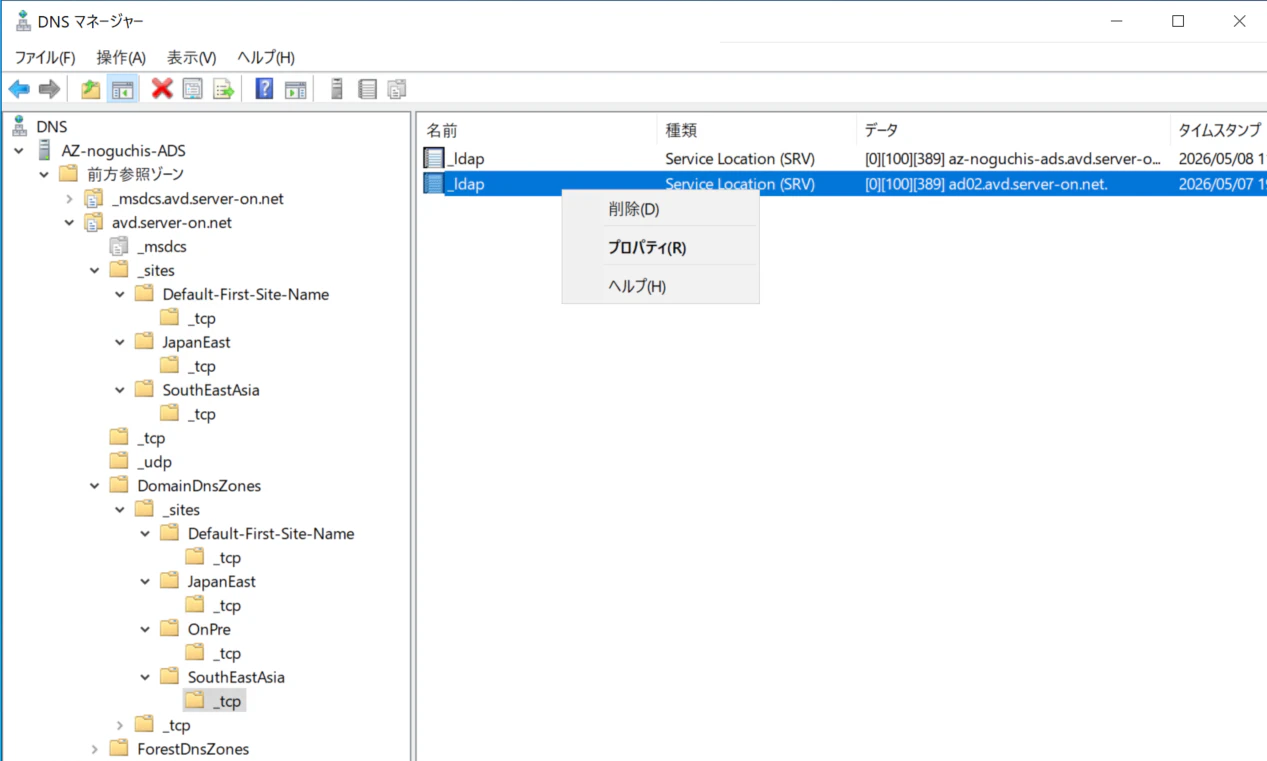Click the record icon of the ad02 _ldap row

point(434,183)
